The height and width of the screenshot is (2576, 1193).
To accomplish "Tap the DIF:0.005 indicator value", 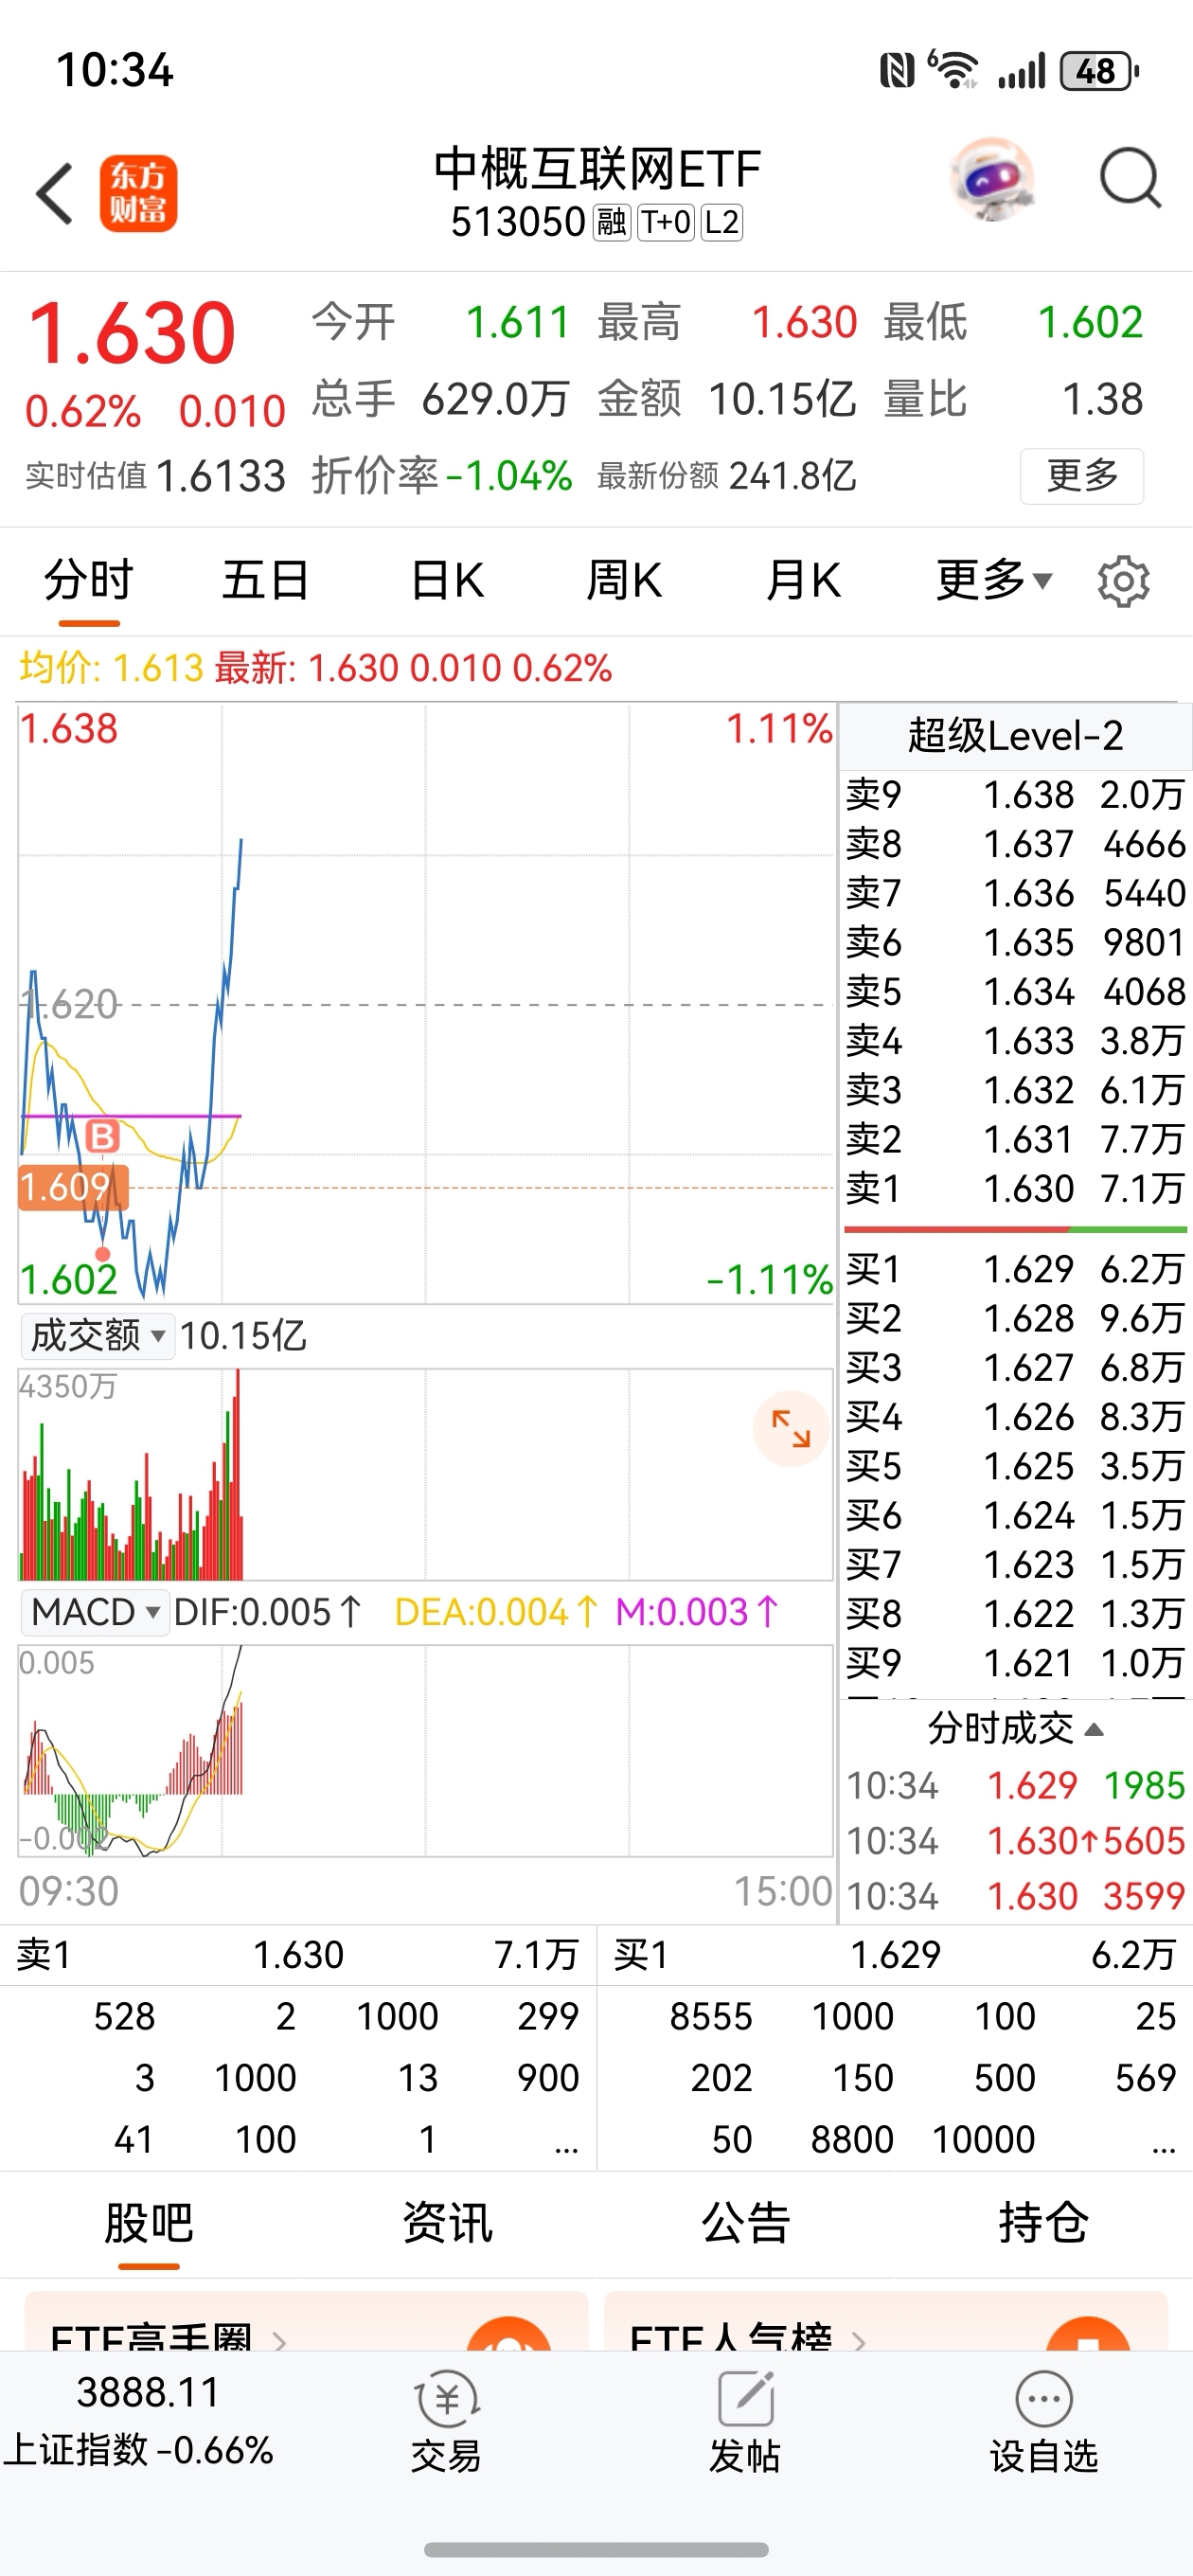I will click(266, 1612).
